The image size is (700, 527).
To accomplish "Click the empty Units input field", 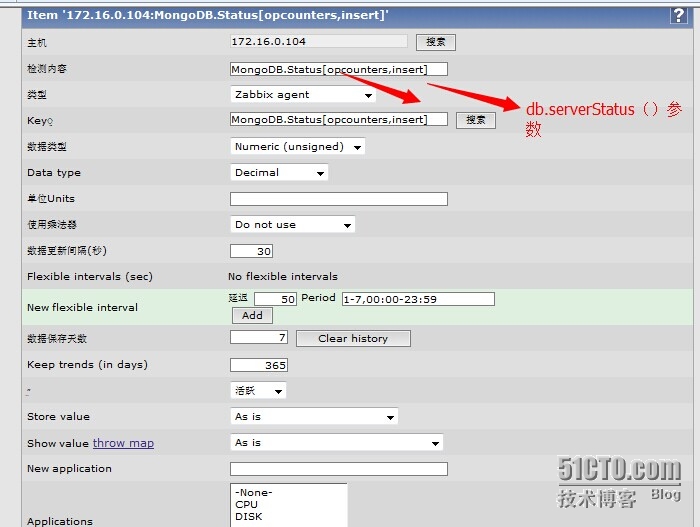I will (x=339, y=199).
